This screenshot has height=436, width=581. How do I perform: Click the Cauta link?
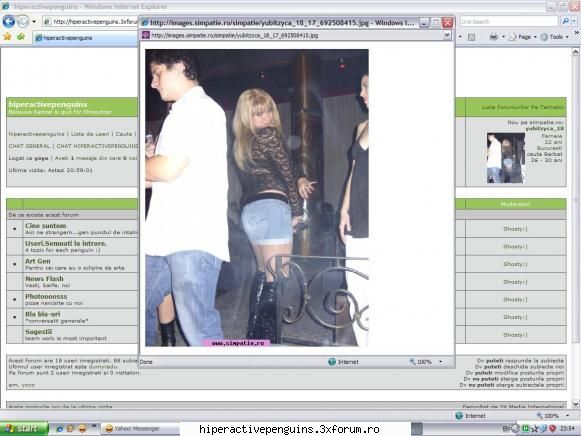tap(123, 134)
